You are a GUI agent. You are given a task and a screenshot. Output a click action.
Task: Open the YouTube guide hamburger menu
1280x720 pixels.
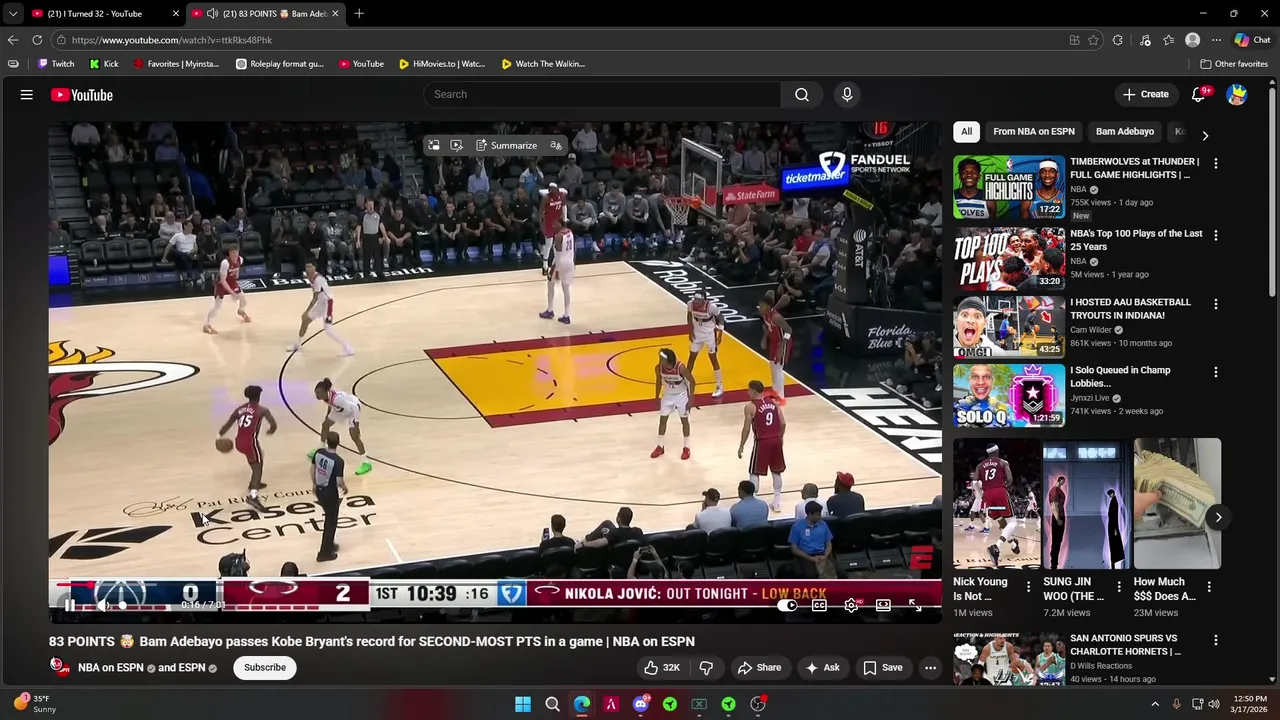coord(27,95)
